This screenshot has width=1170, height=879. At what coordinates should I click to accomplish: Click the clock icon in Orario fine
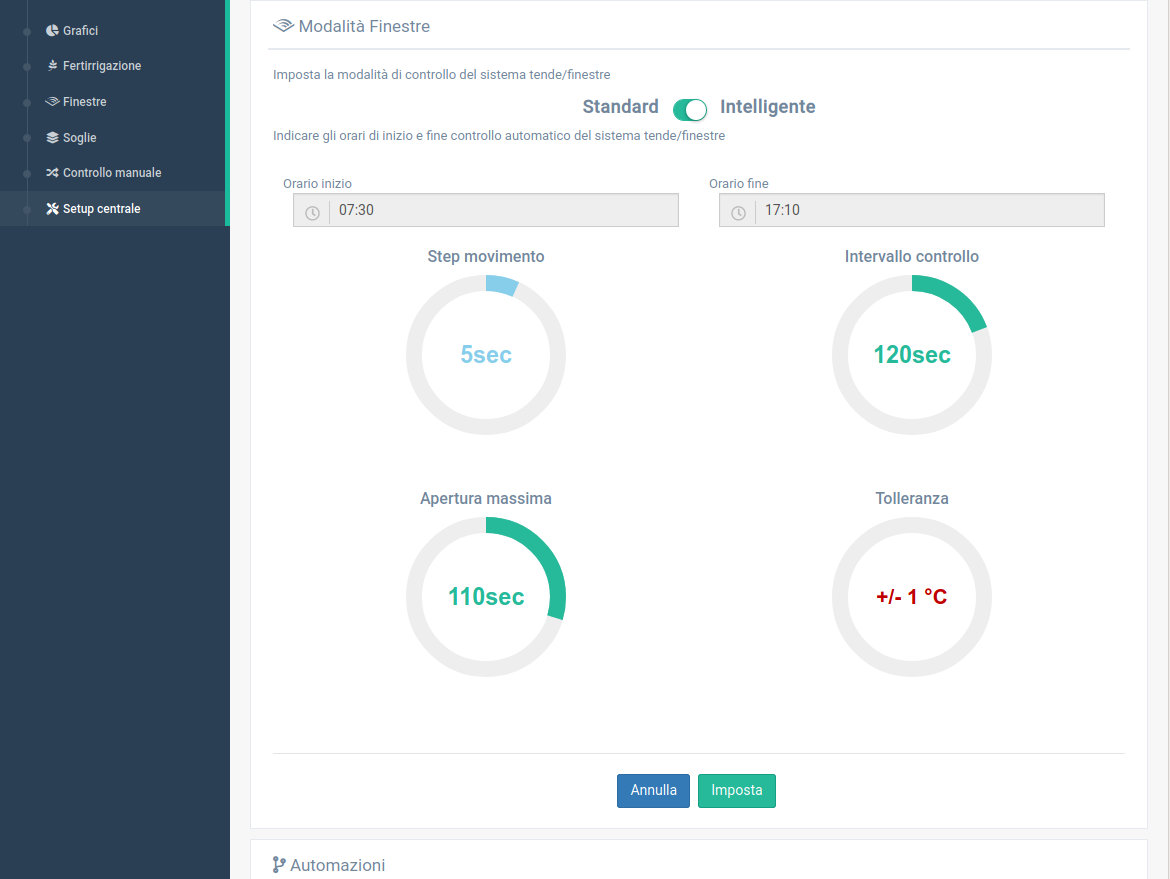coord(738,213)
